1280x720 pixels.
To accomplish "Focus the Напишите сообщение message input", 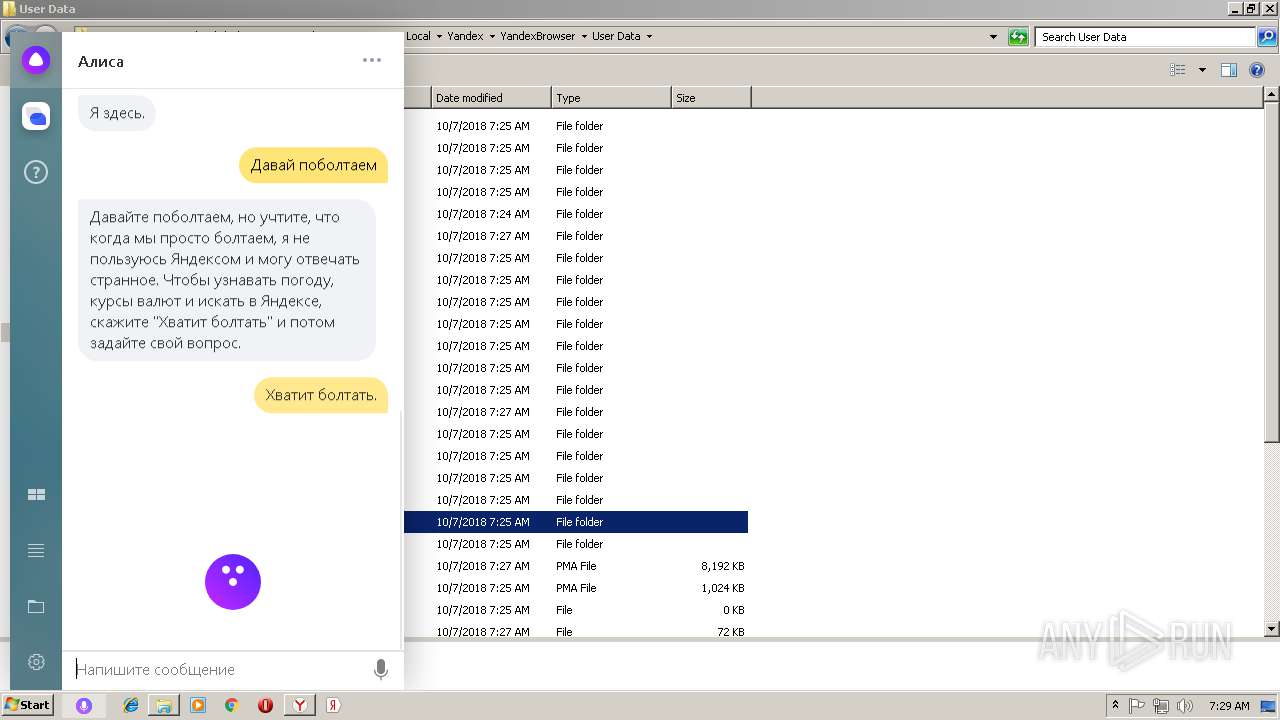I will tap(220, 670).
